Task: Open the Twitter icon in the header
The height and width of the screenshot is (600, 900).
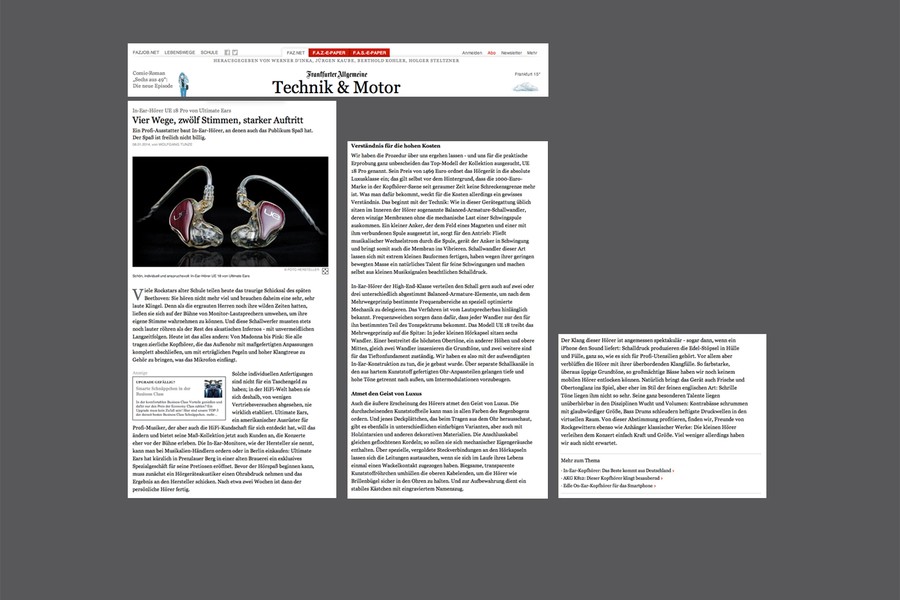Action: pyautogui.click(x=235, y=52)
